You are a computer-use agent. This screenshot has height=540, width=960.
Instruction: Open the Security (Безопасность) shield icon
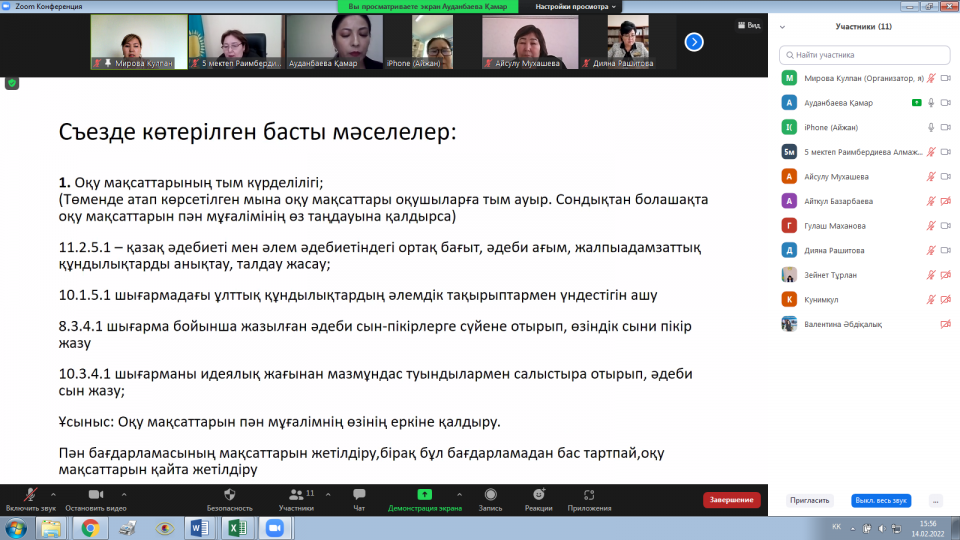click(229, 494)
